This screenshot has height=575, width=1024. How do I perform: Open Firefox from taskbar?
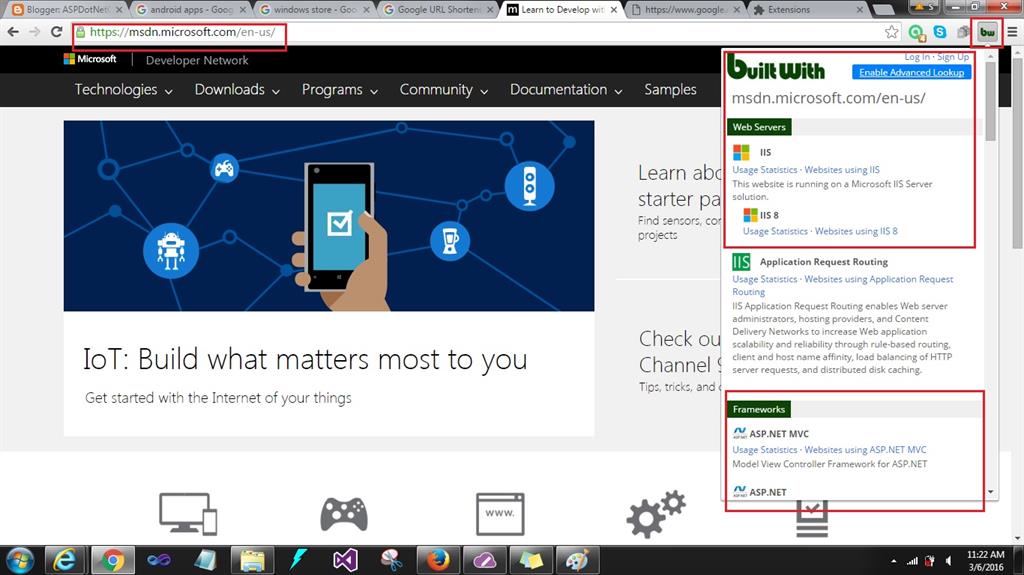438,561
